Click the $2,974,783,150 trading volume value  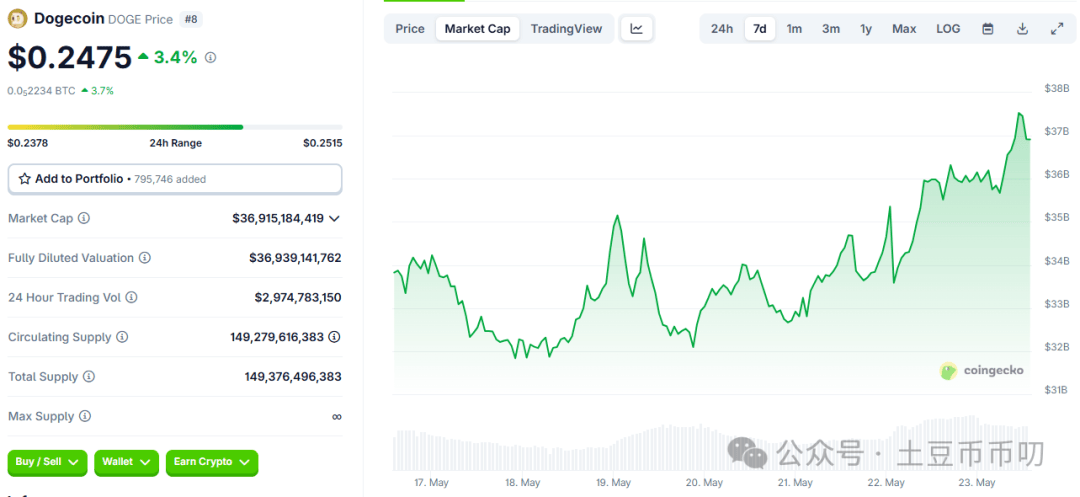(x=298, y=297)
